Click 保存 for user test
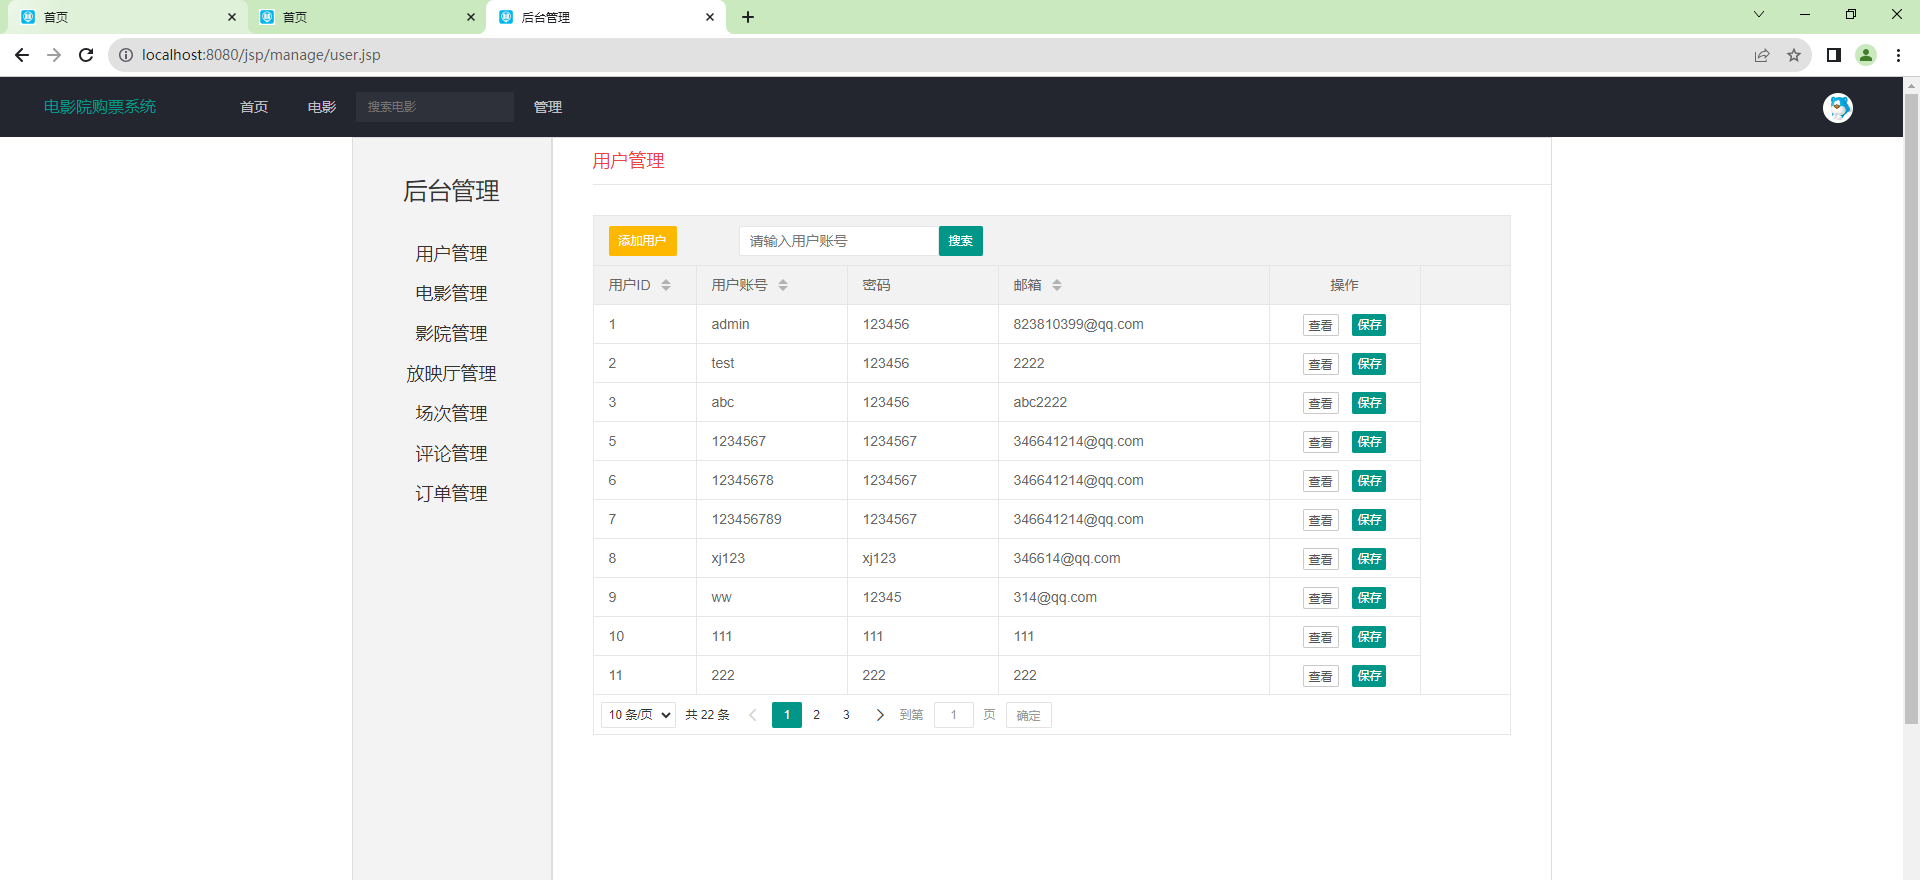1920x880 pixels. [1369, 364]
